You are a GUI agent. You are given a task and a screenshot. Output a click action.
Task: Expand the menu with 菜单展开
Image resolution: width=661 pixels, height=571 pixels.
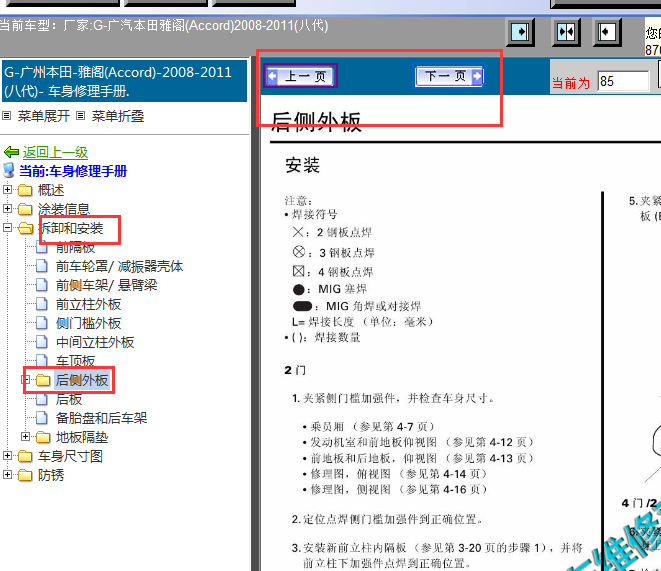[x=44, y=116]
